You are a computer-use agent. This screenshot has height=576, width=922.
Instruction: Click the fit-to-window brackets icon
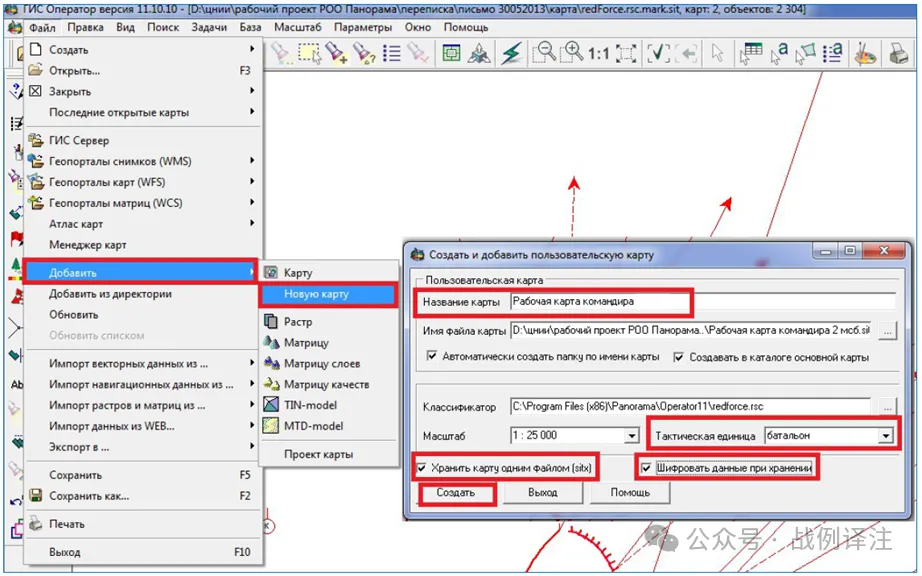626,53
